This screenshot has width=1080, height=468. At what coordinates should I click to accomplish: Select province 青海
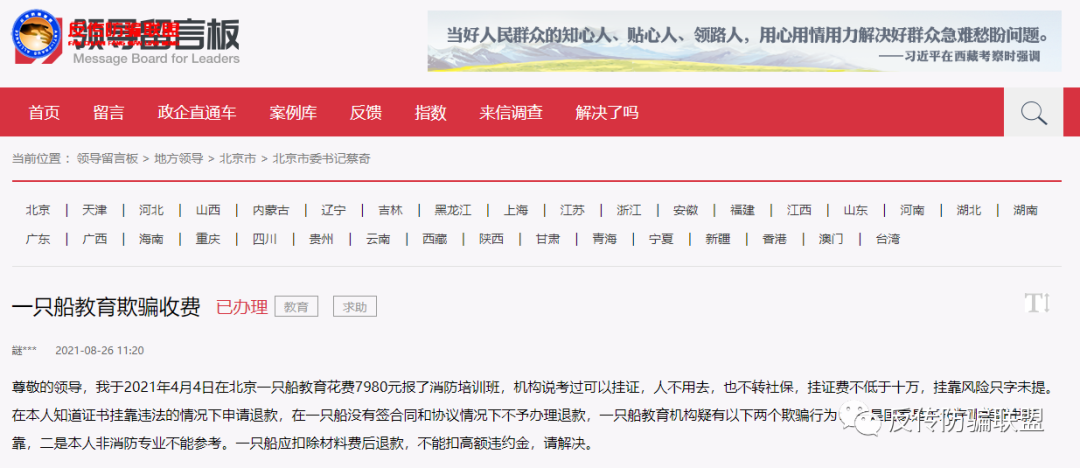pos(604,239)
